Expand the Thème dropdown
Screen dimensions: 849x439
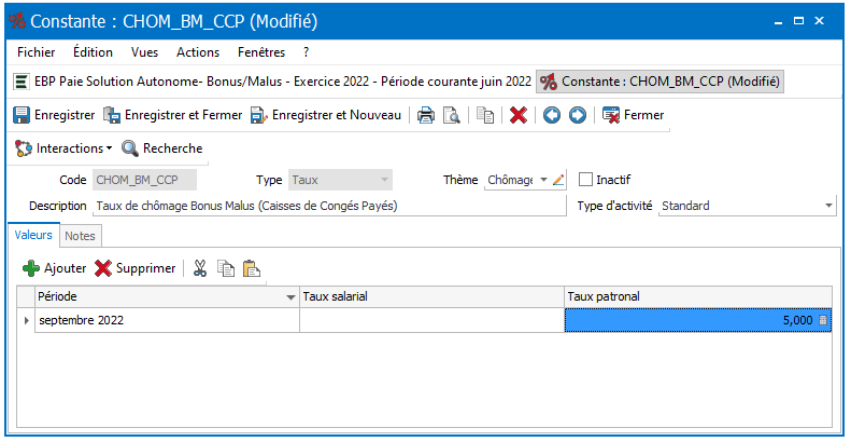(x=544, y=180)
